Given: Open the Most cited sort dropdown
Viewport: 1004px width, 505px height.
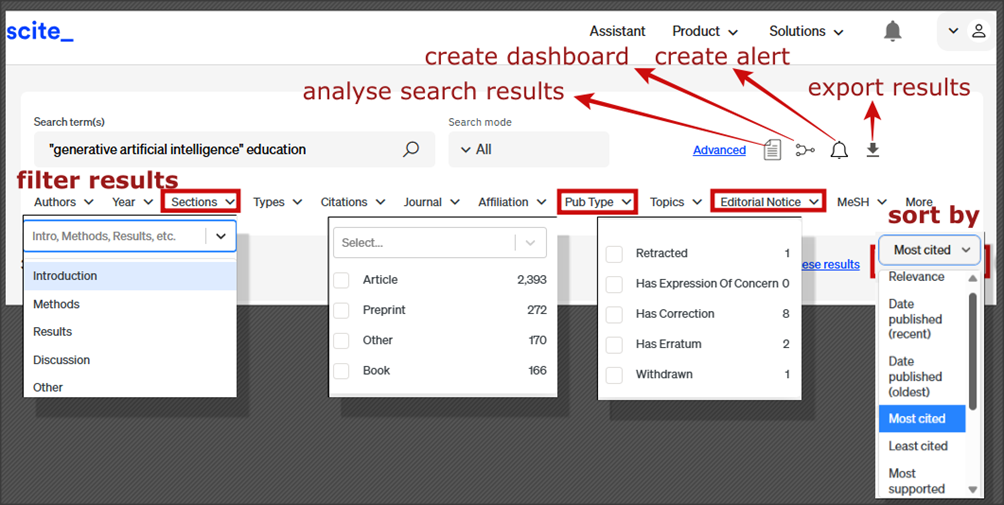Looking at the screenshot, I should tap(931, 250).
